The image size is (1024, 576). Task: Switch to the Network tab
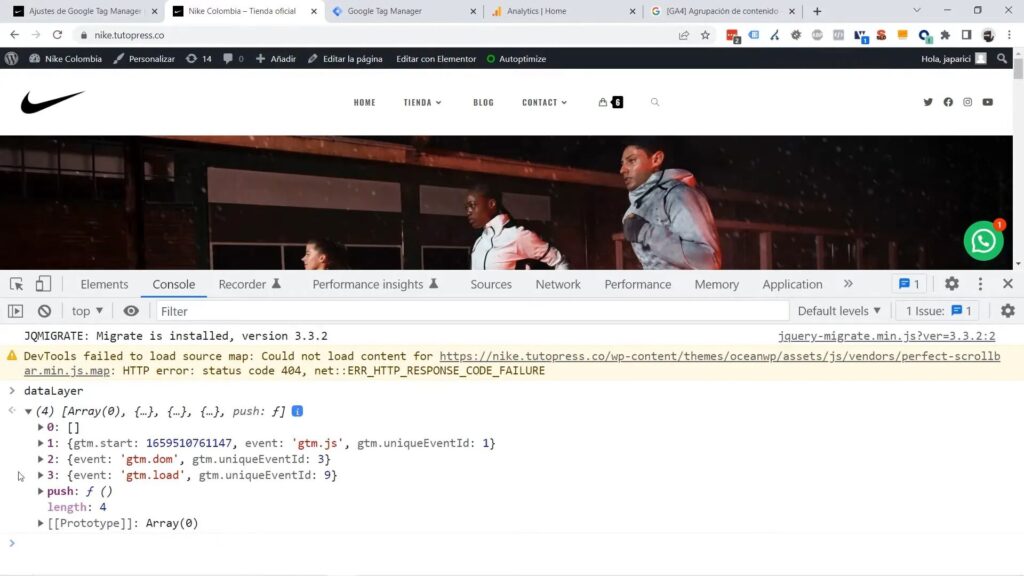[558, 284]
